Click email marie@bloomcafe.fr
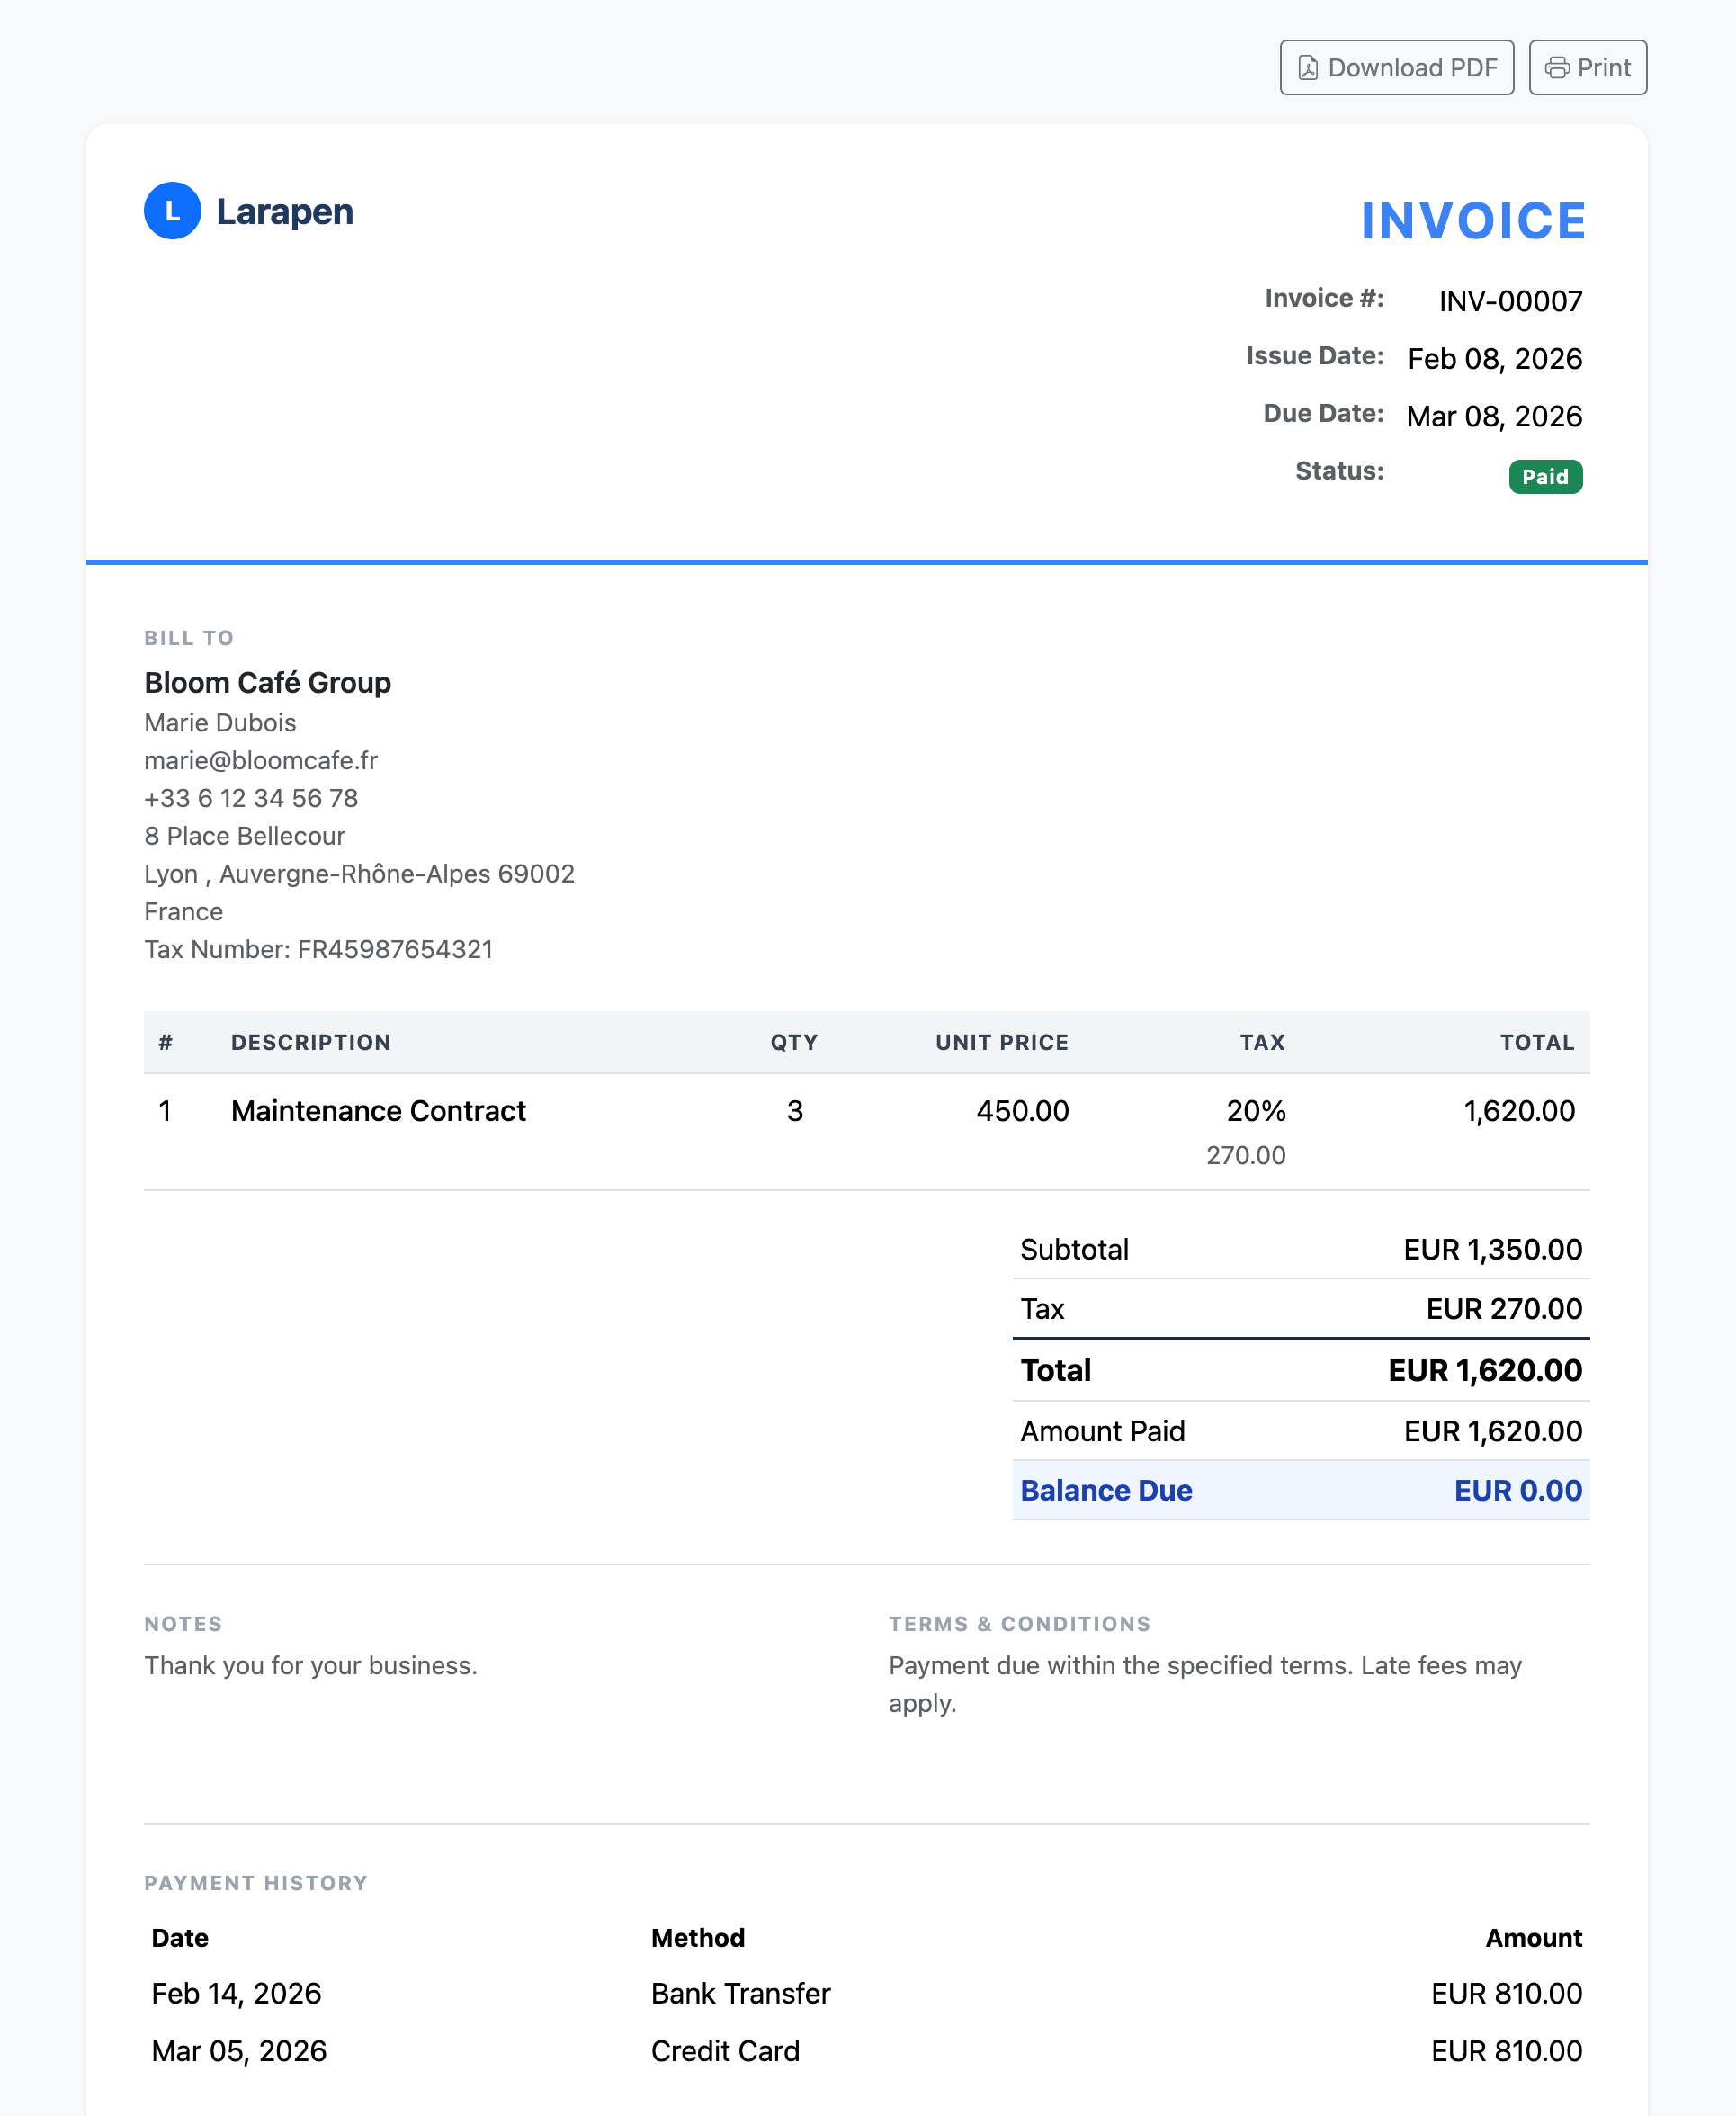This screenshot has width=1736, height=2116. pos(261,761)
